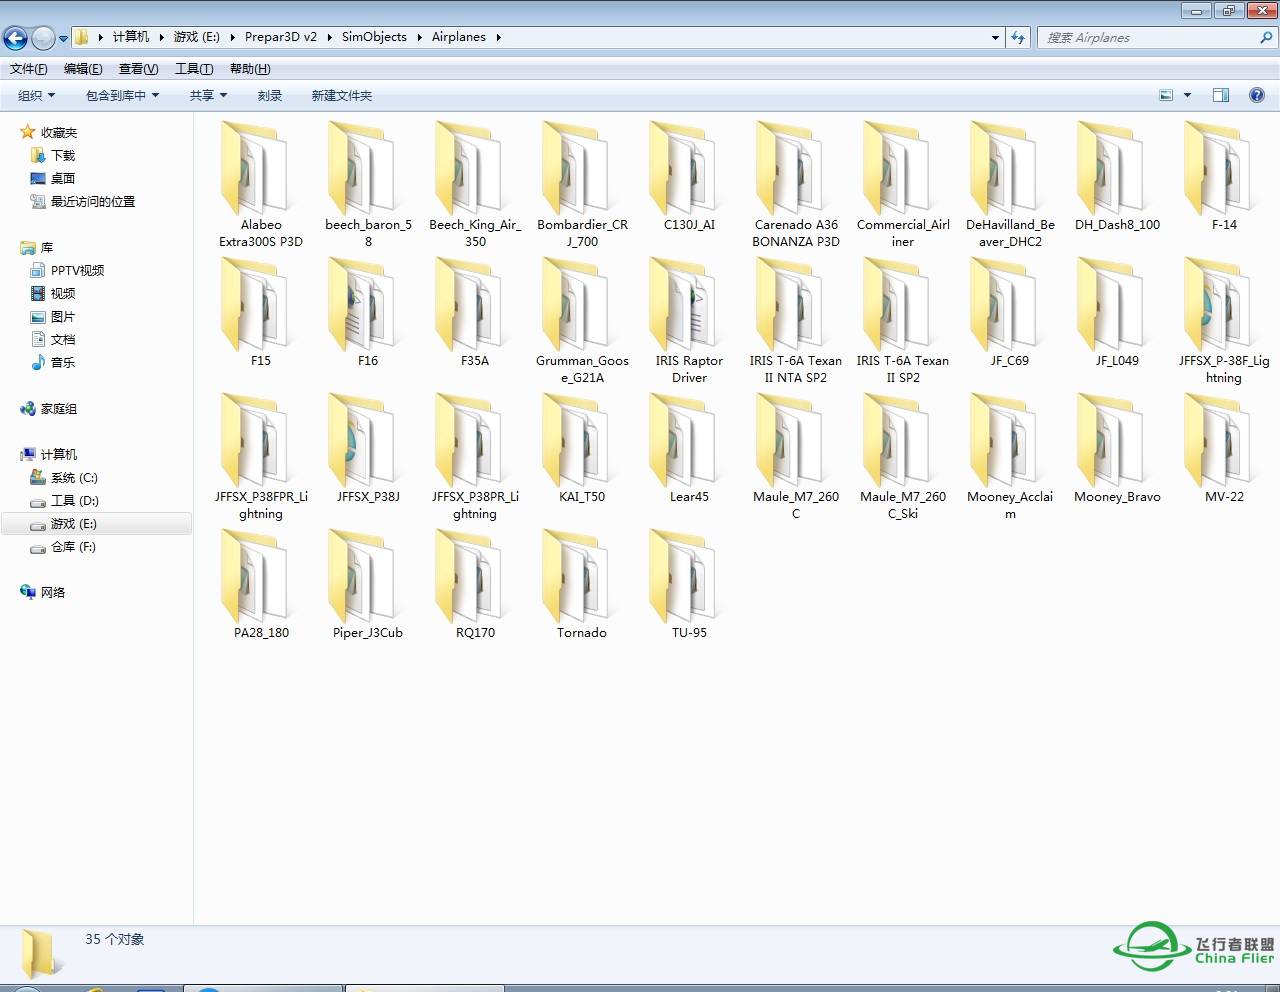Expand the address bar history dropdown
1280x992 pixels.
(995, 37)
